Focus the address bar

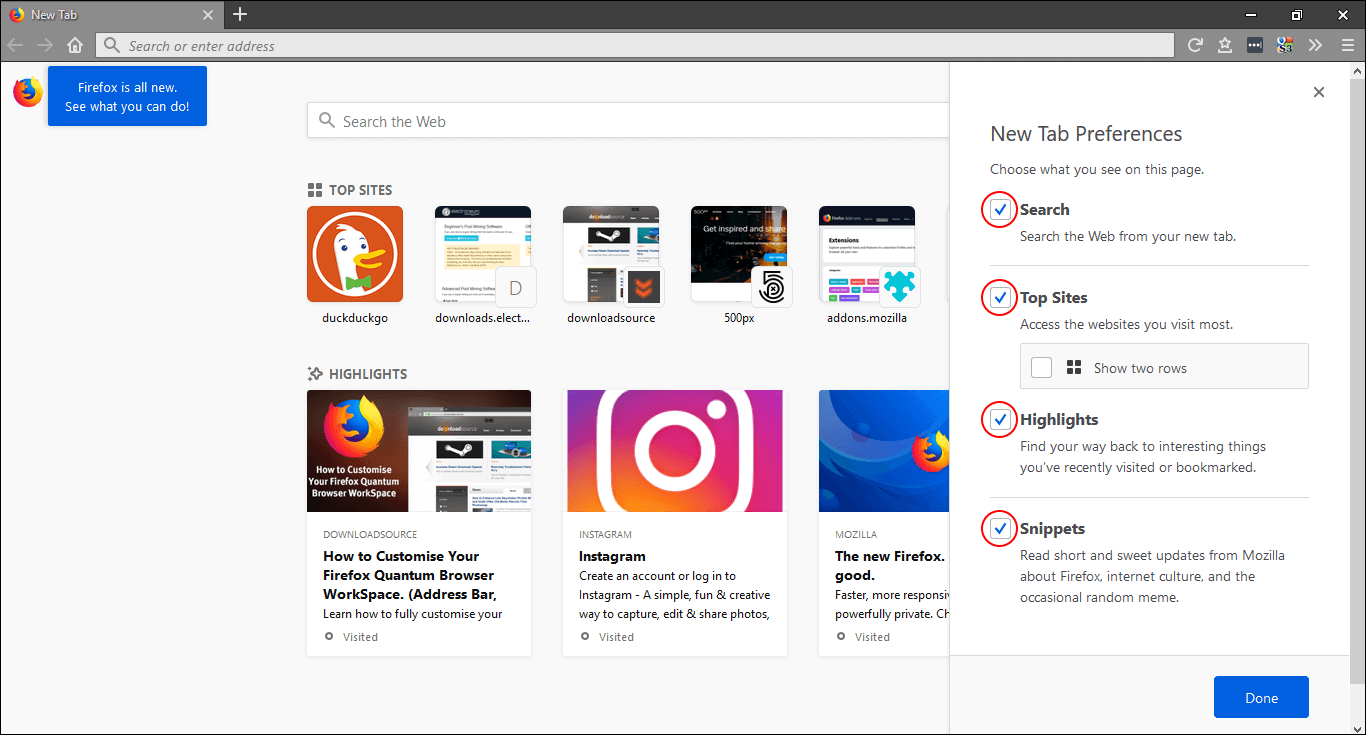tap(635, 45)
